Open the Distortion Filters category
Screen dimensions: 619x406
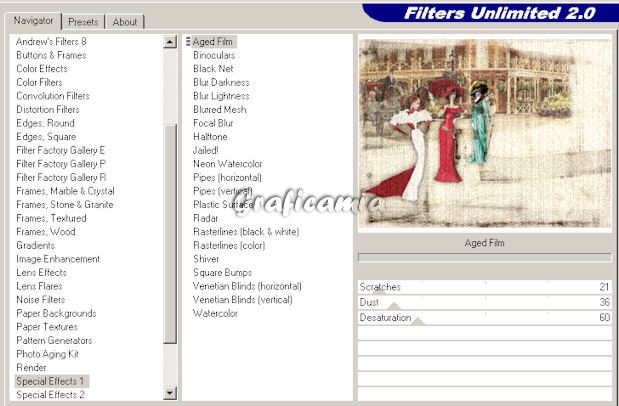[48, 109]
